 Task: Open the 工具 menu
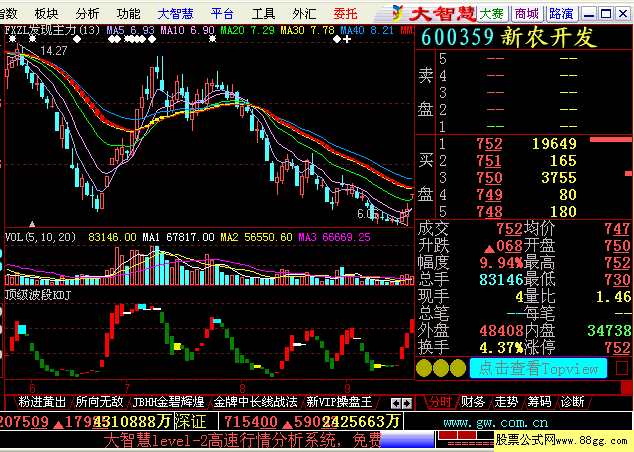point(263,14)
